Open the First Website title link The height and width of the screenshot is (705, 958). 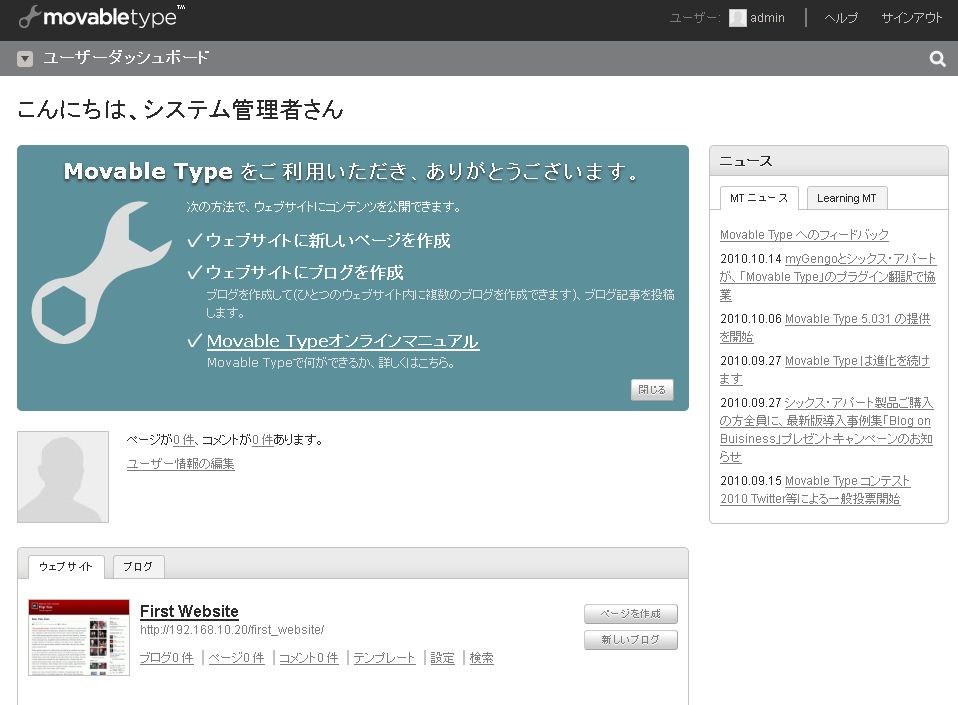(x=189, y=611)
